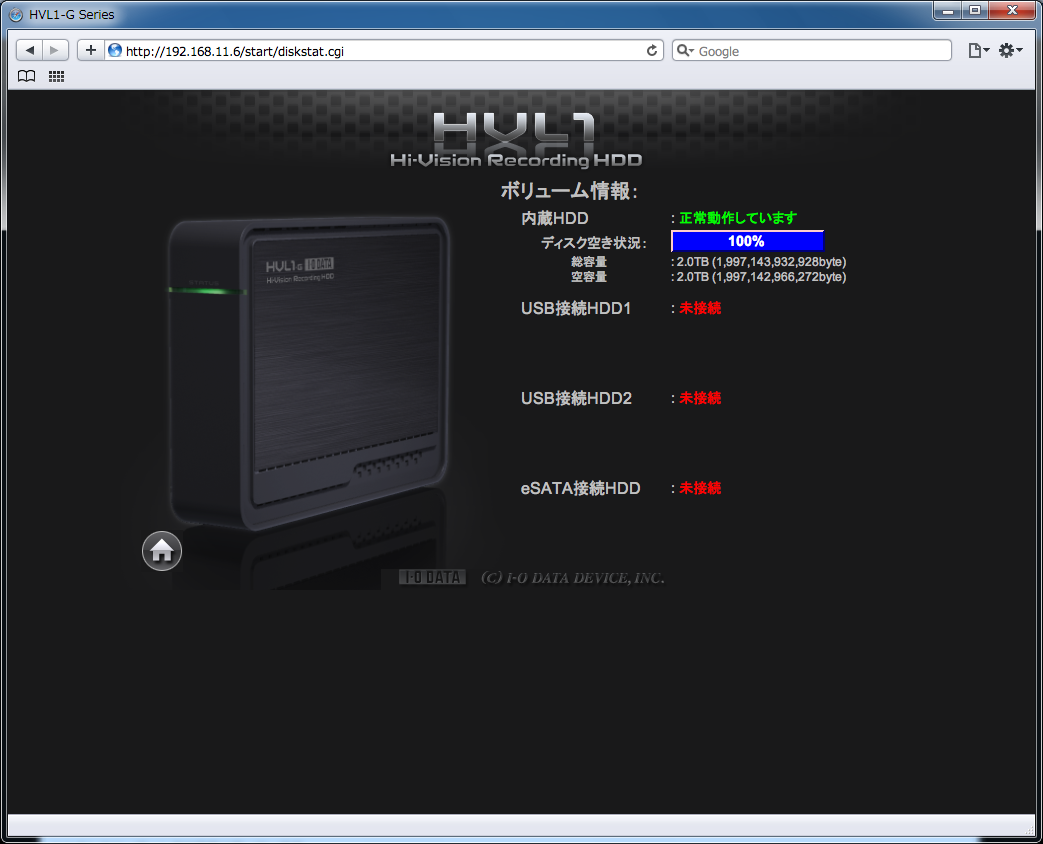The height and width of the screenshot is (844, 1043).
Task: Open the page menu dropdown
Action: (x=978, y=51)
